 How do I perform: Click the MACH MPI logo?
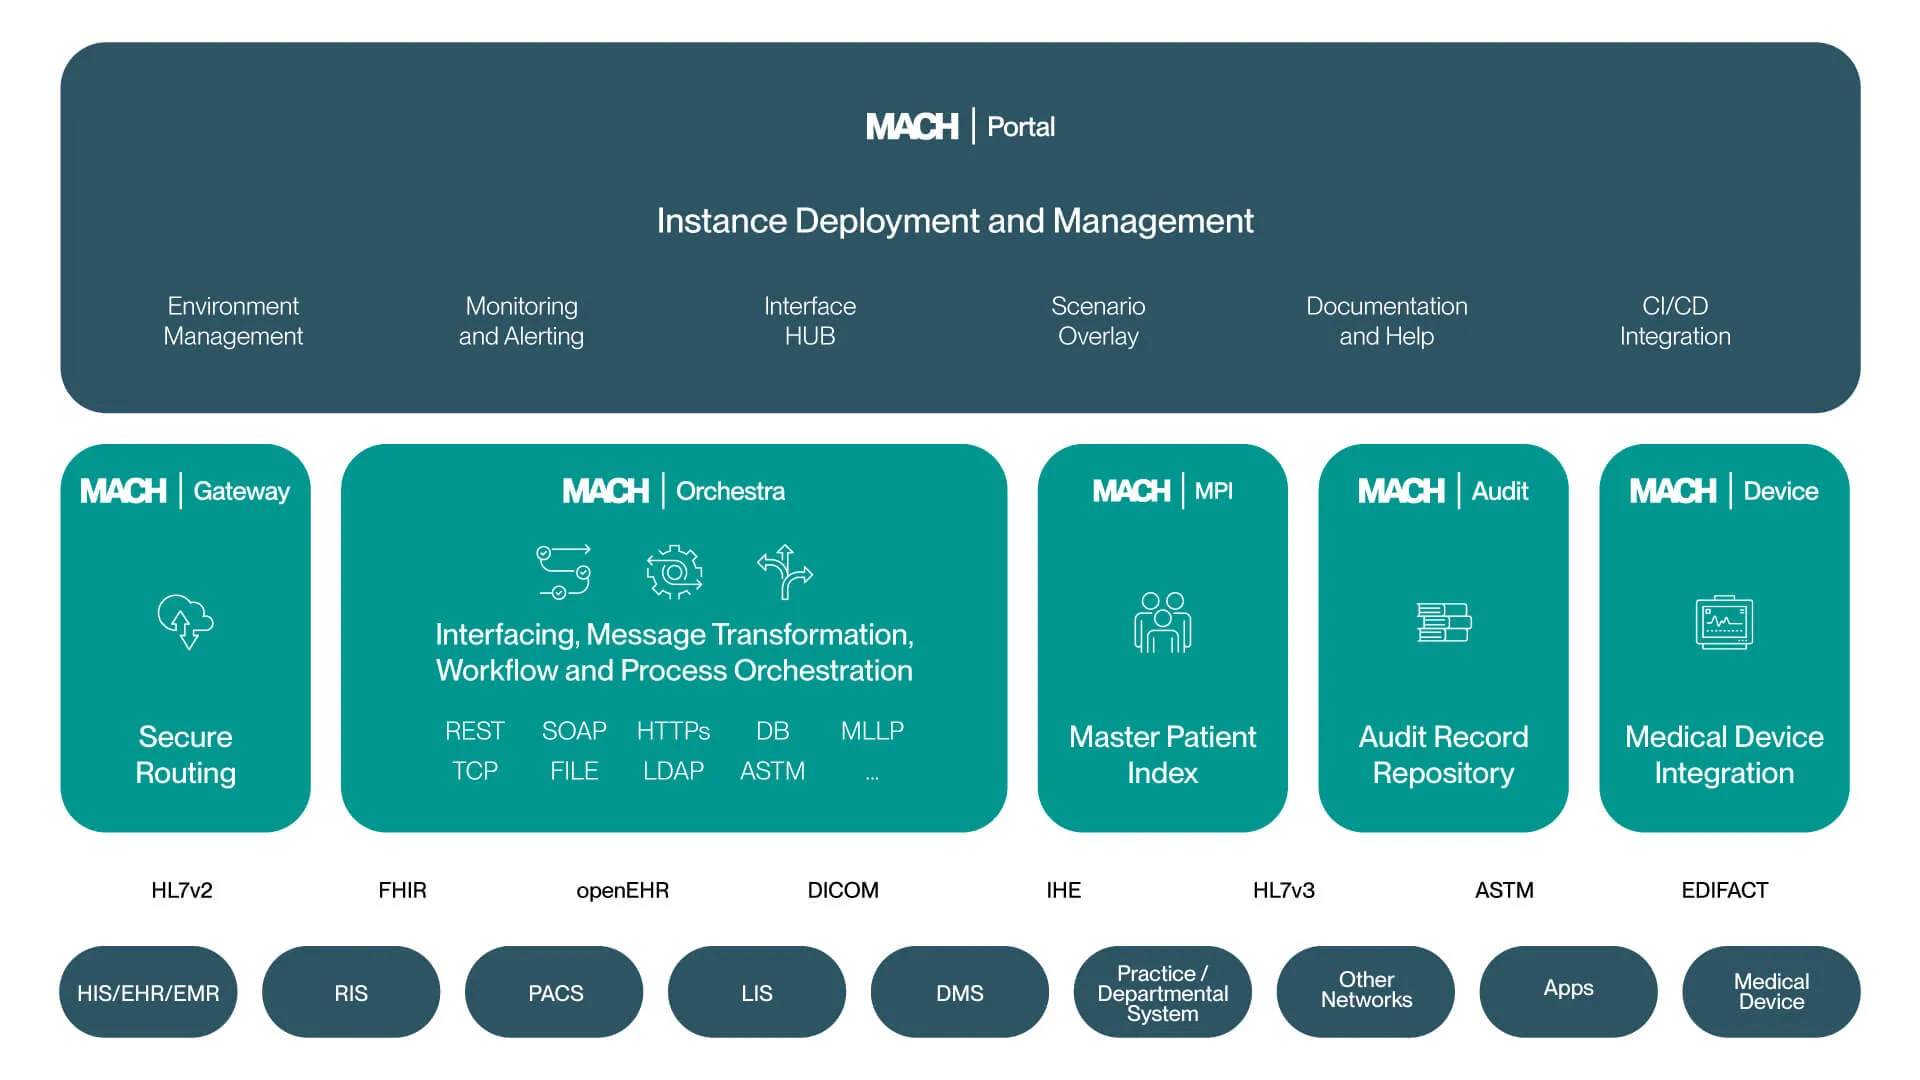[x=1162, y=491]
